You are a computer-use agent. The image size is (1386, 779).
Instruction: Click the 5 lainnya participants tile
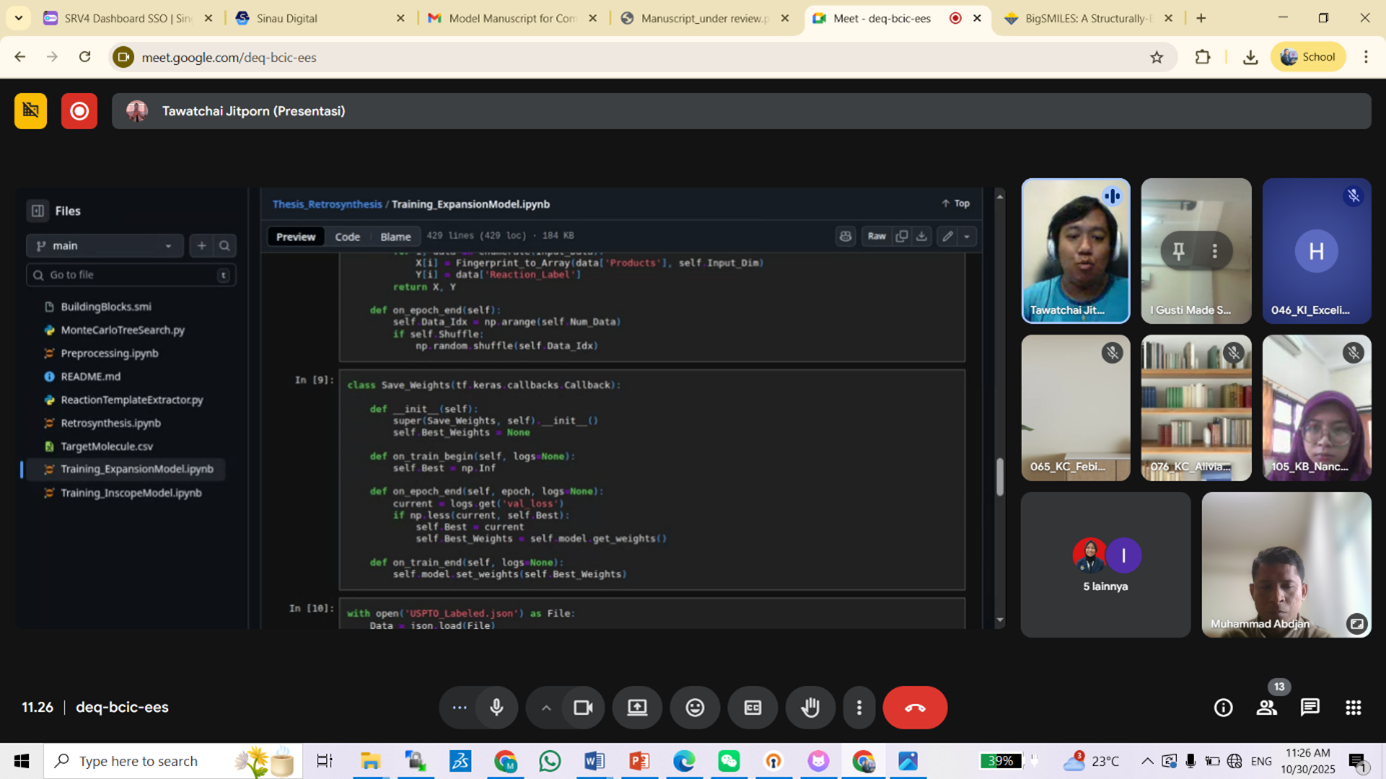click(x=1105, y=564)
